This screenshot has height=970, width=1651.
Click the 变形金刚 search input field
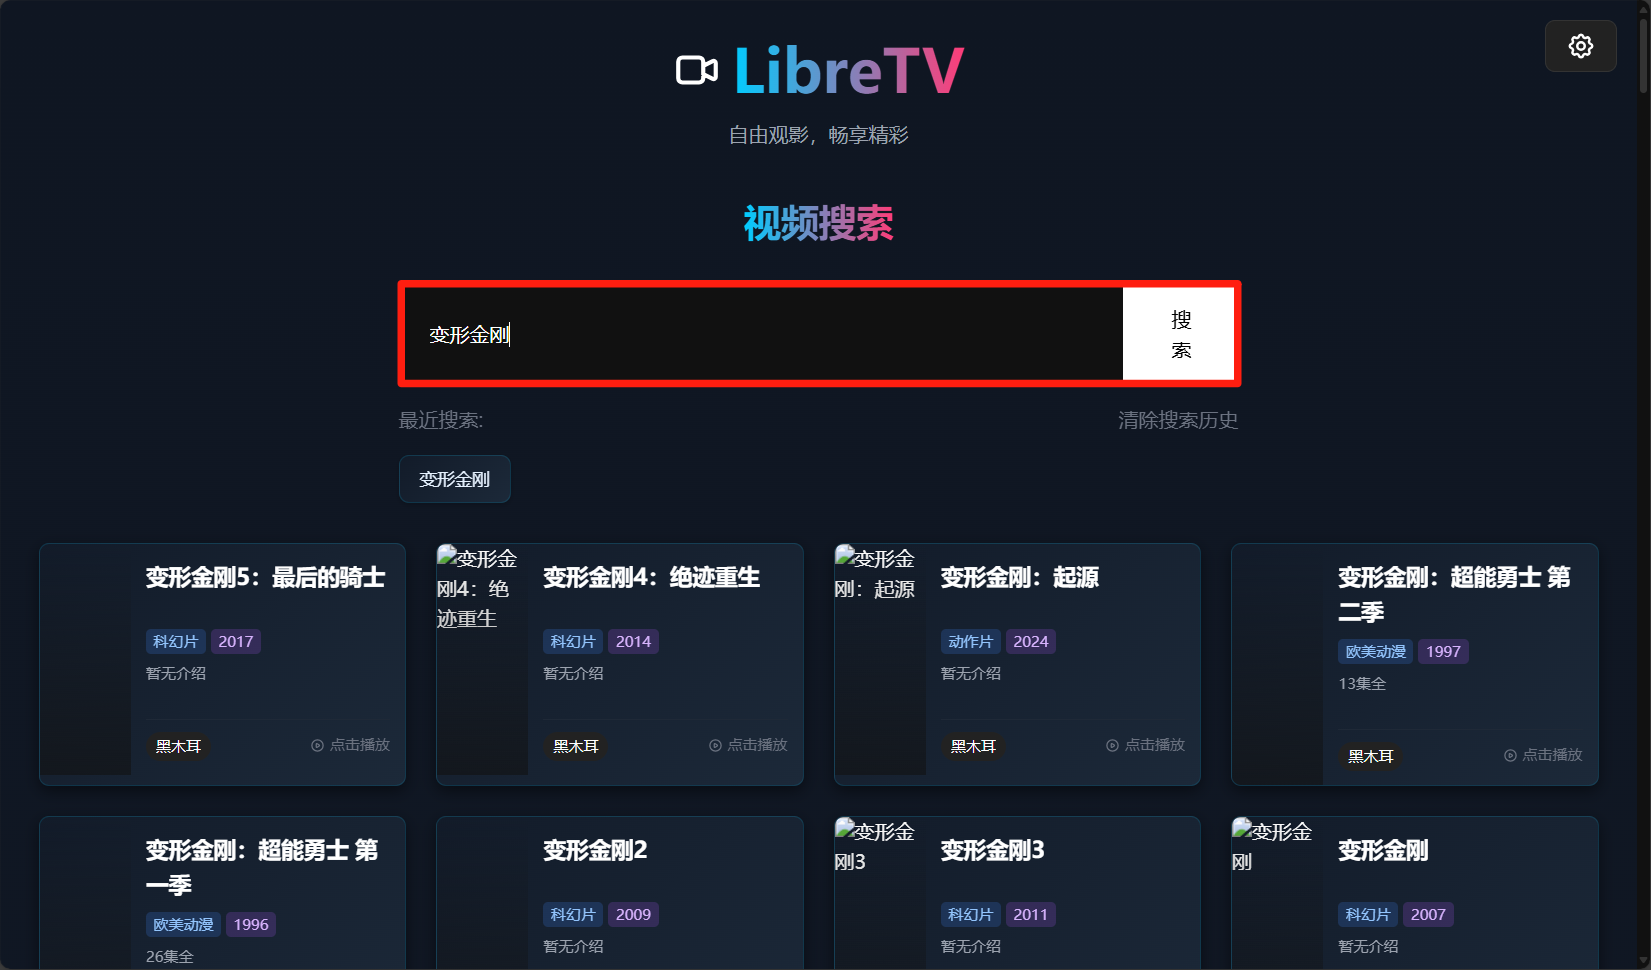coord(763,334)
